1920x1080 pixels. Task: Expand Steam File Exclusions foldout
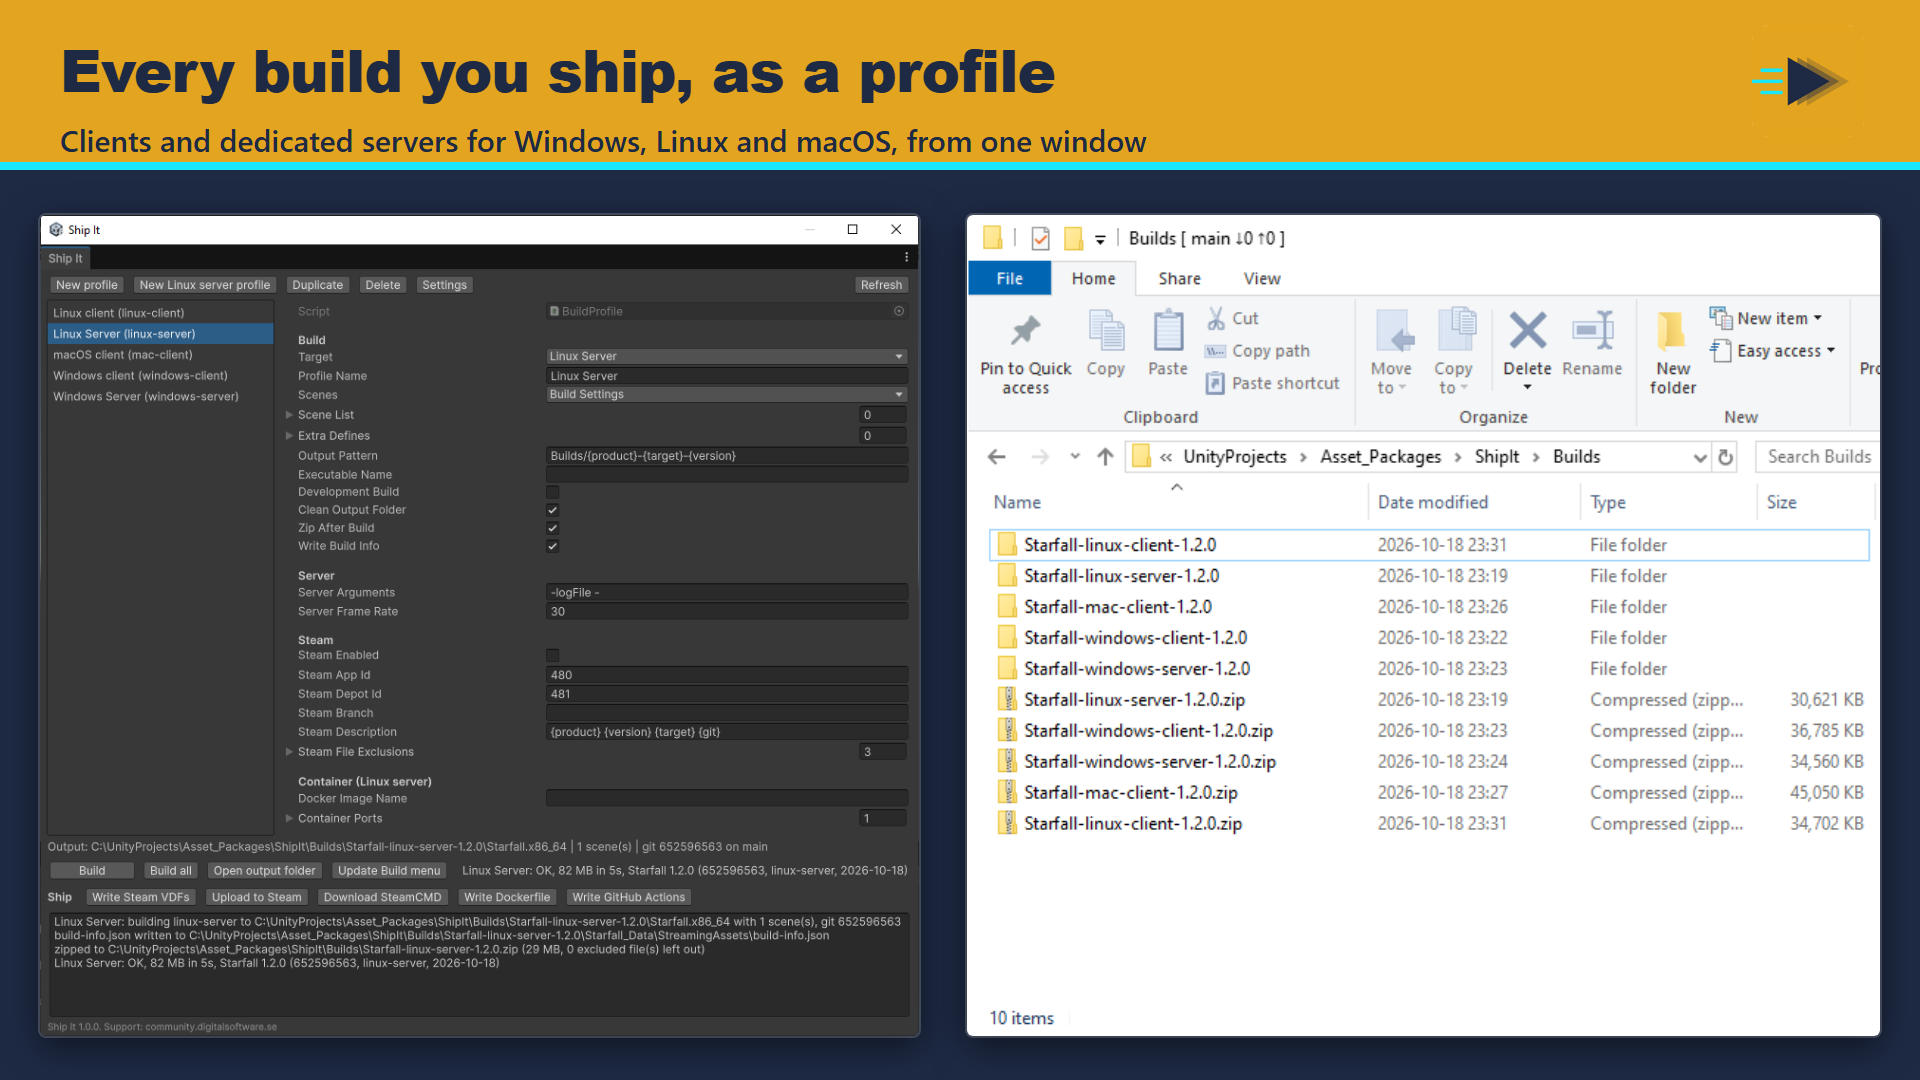289,752
